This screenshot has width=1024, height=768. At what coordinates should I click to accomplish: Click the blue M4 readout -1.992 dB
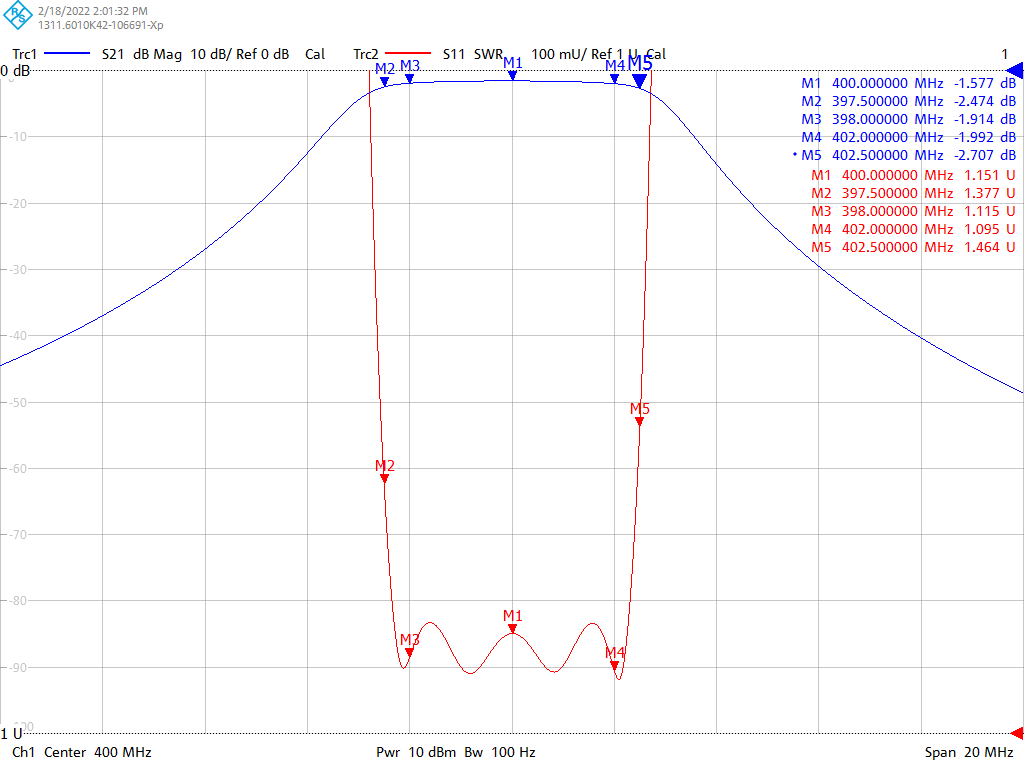pyautogui.click(x=908, y=137)
